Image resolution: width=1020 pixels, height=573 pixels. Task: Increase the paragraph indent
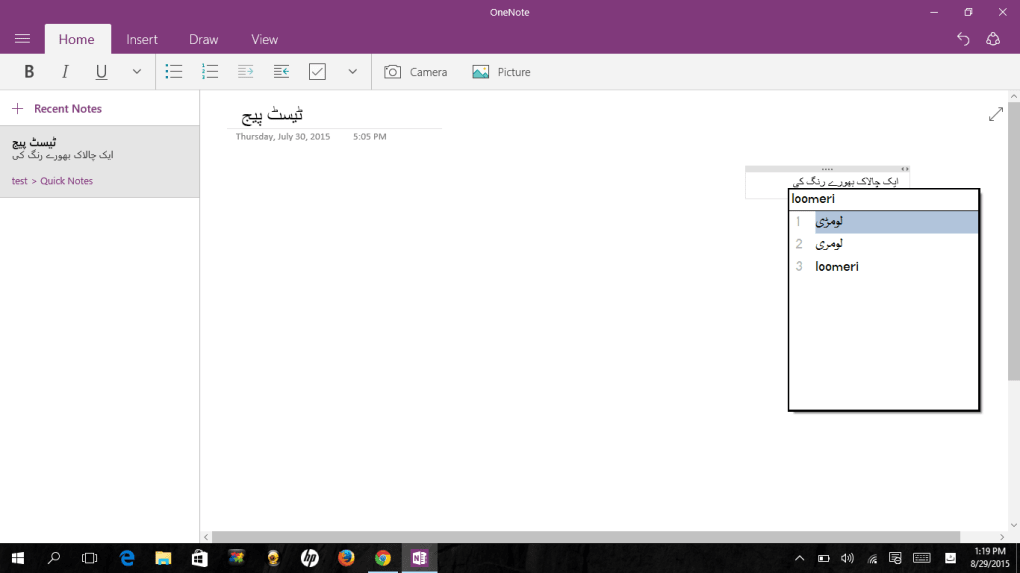coord(246,72)
